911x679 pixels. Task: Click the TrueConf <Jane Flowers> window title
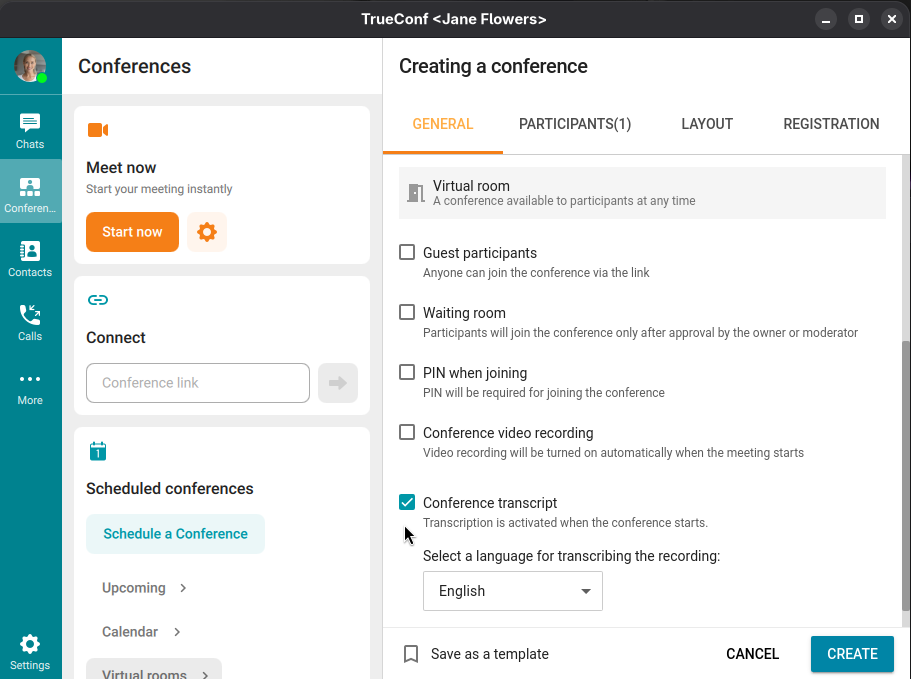pyautogui.click(x=454, y=19)
